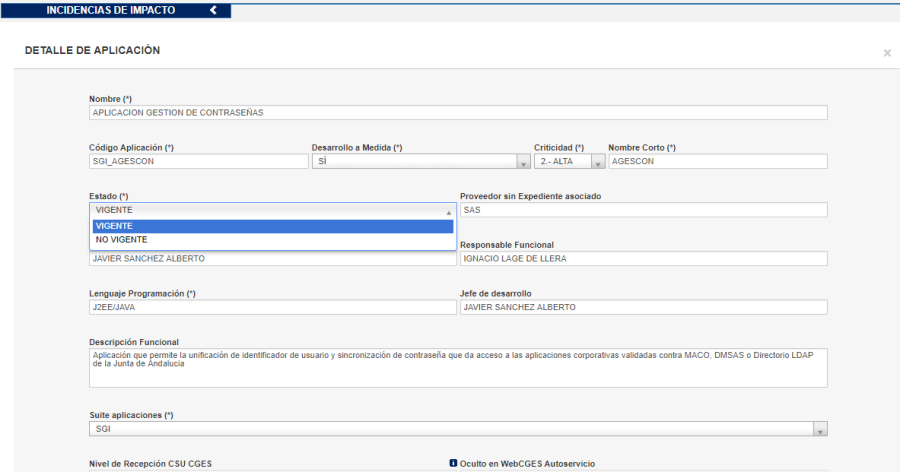The width and height of the screenshot is (900, 472).
Task: Collapse the Incidencias de Impacto chevron arrow
Action: pos(214,10)
